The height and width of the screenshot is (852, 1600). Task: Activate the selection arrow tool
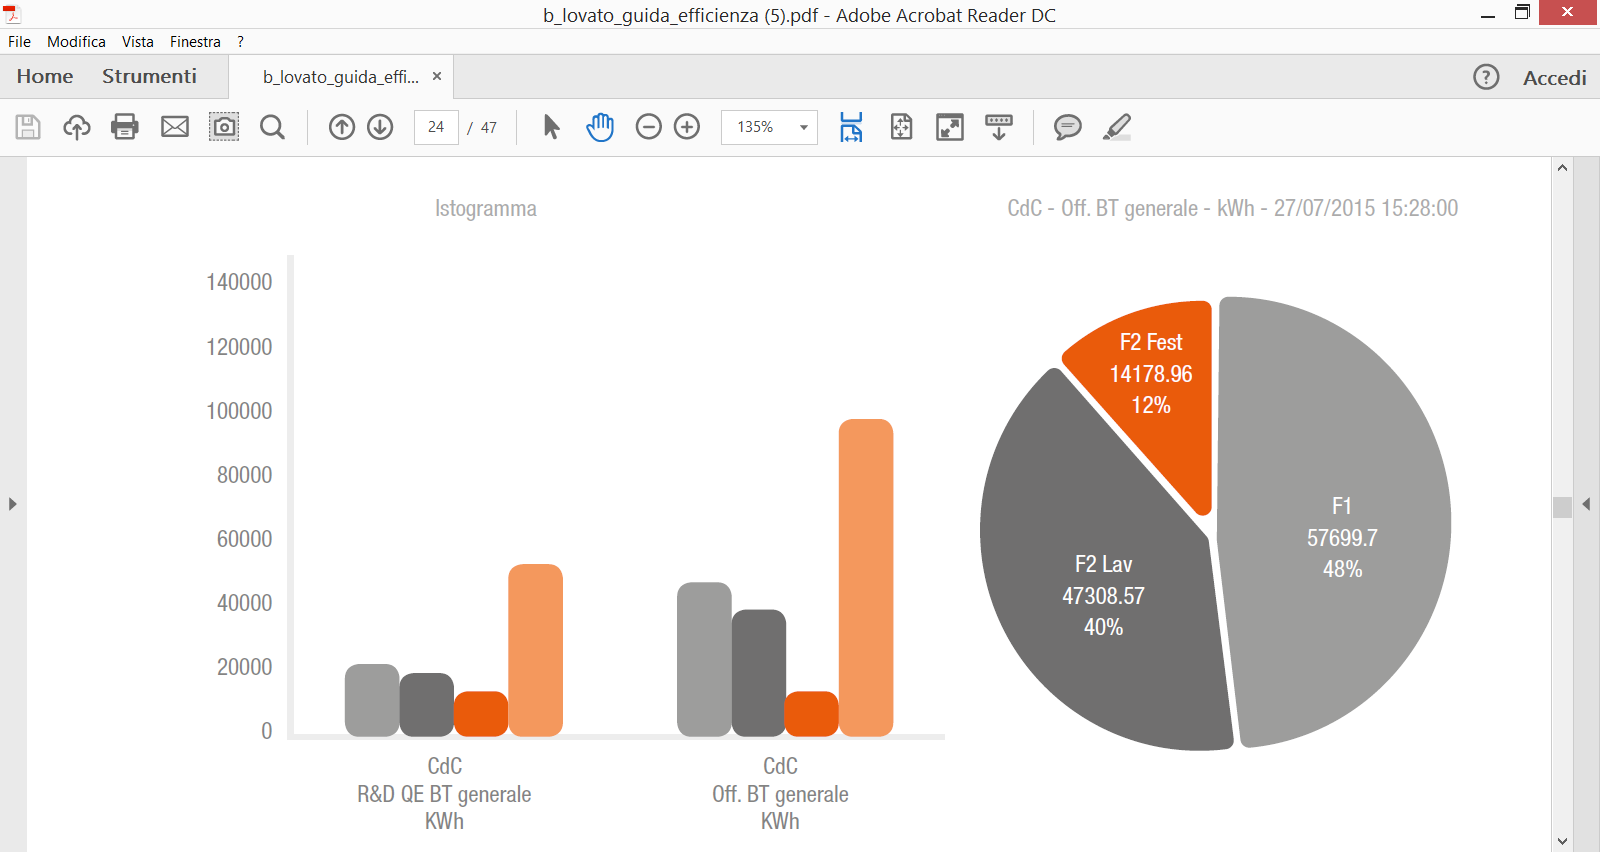click(551, 127)
